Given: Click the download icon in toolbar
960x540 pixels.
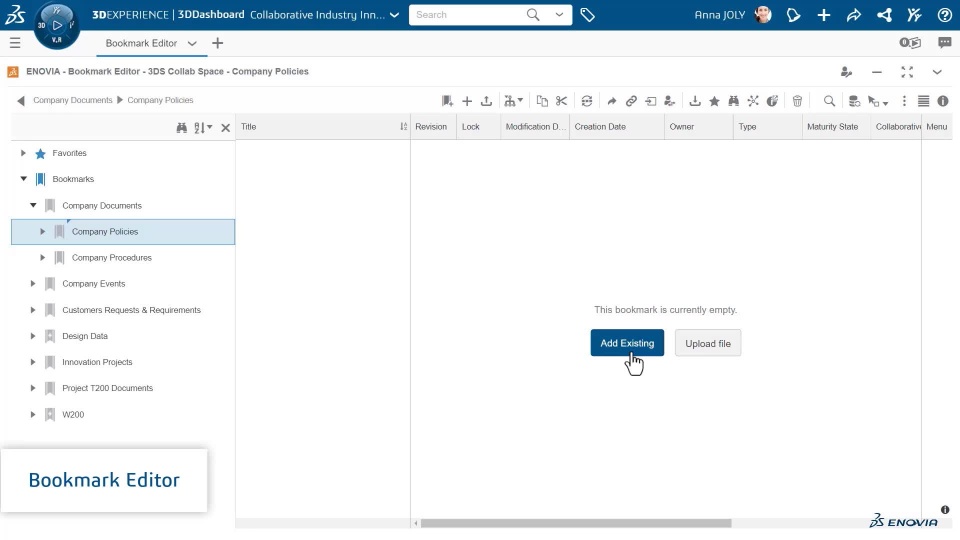Looking at the screenshot, I should click(695, 101).
